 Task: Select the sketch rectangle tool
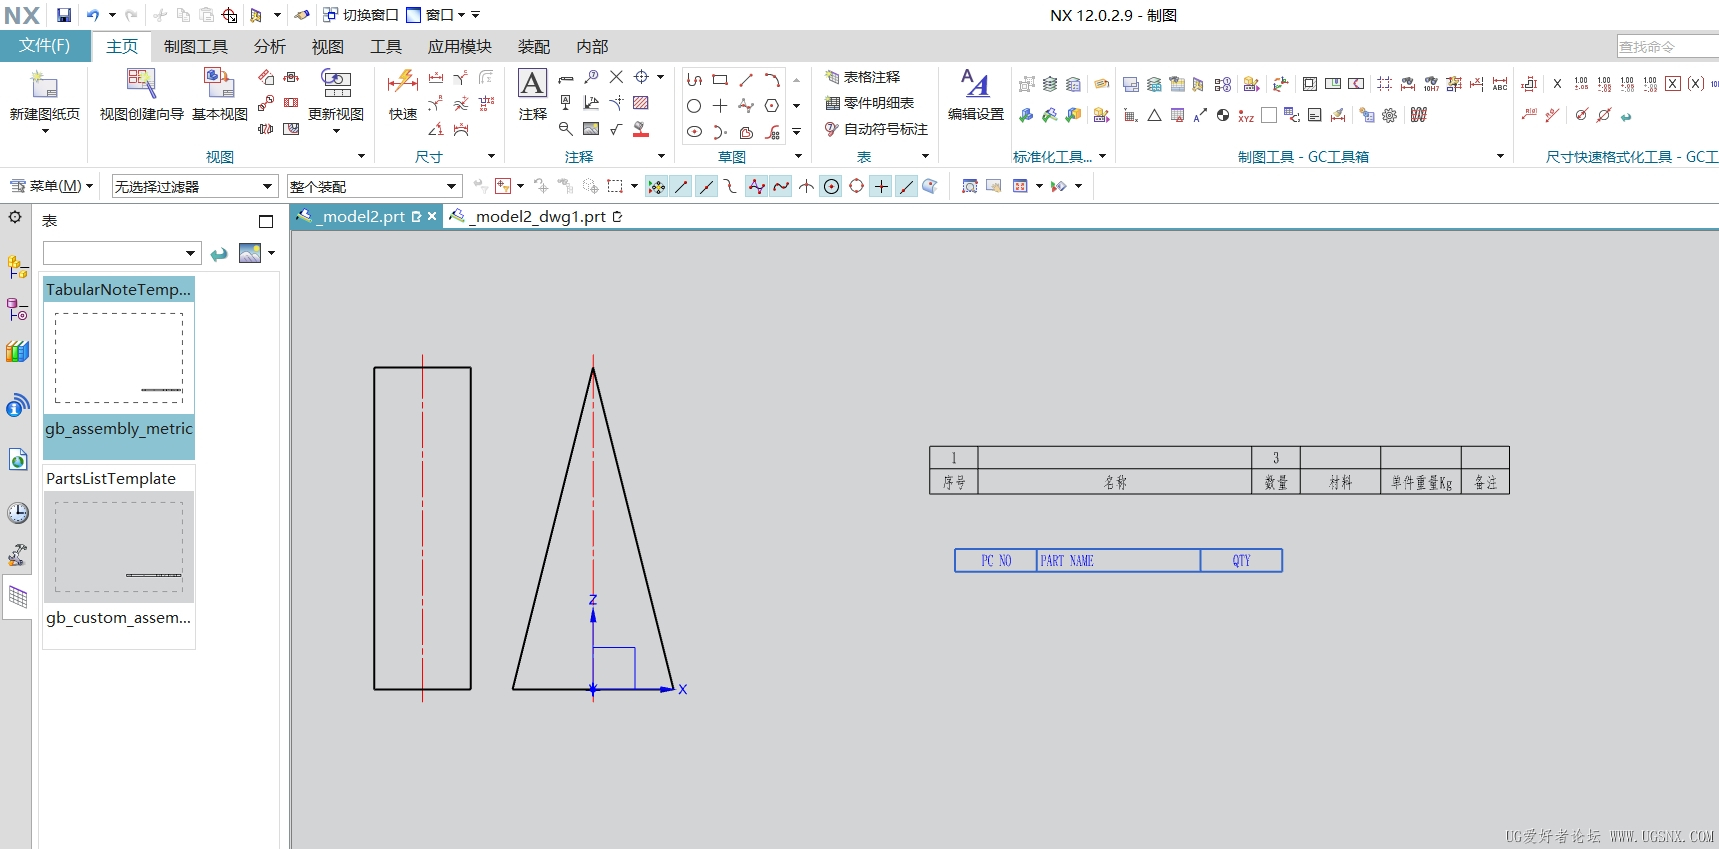[x=720, y=79]
